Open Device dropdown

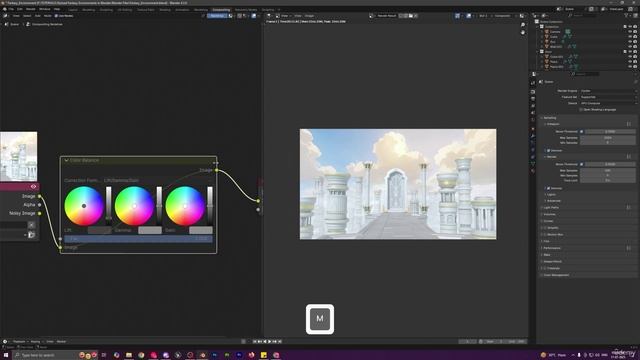pos(608,103)
